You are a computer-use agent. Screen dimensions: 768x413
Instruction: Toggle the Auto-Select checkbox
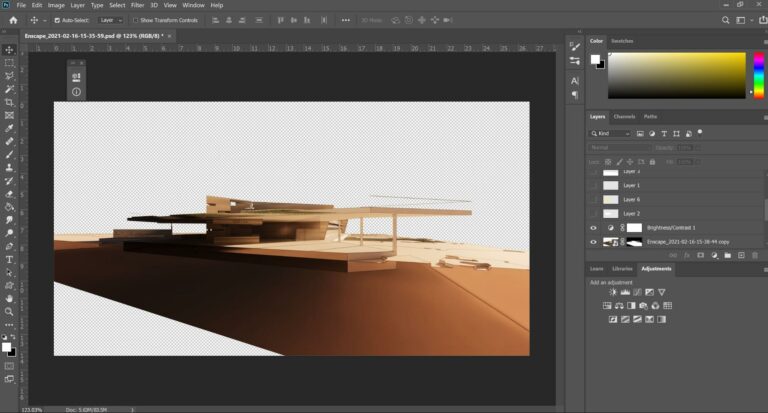(x=57, y=21)
